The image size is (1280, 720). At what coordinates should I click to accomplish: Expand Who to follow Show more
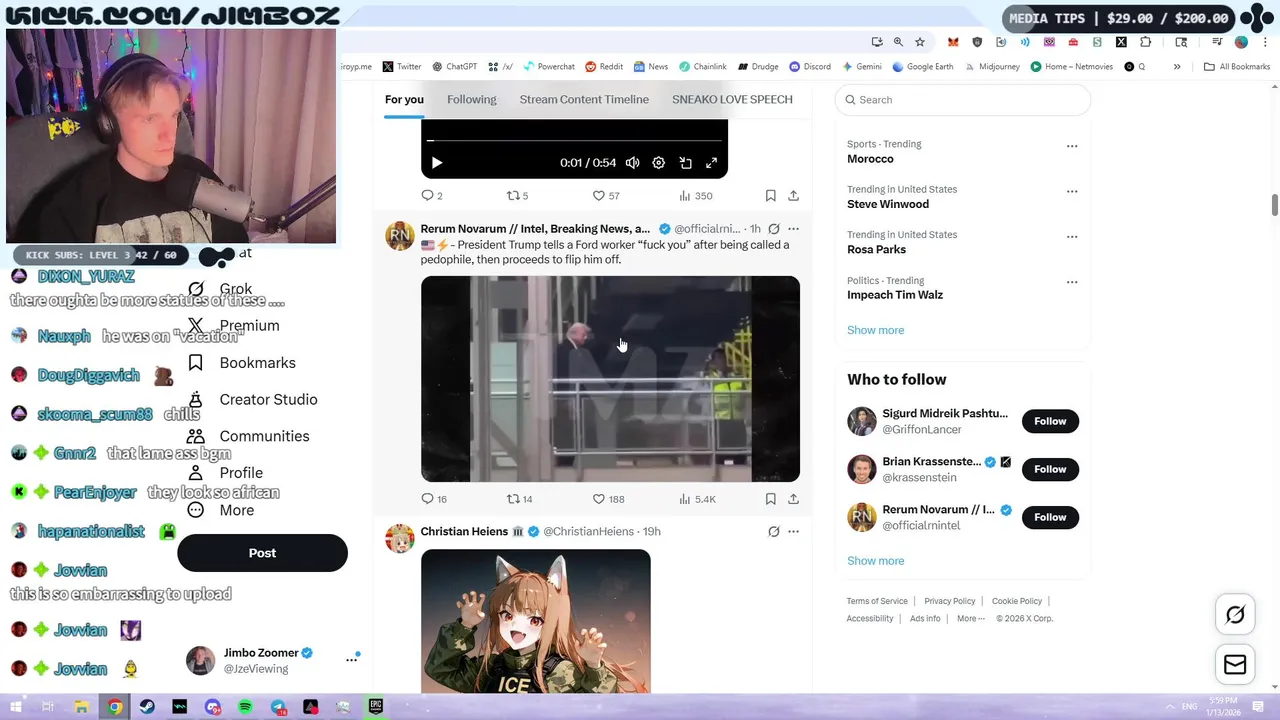(x=875, y=561)
